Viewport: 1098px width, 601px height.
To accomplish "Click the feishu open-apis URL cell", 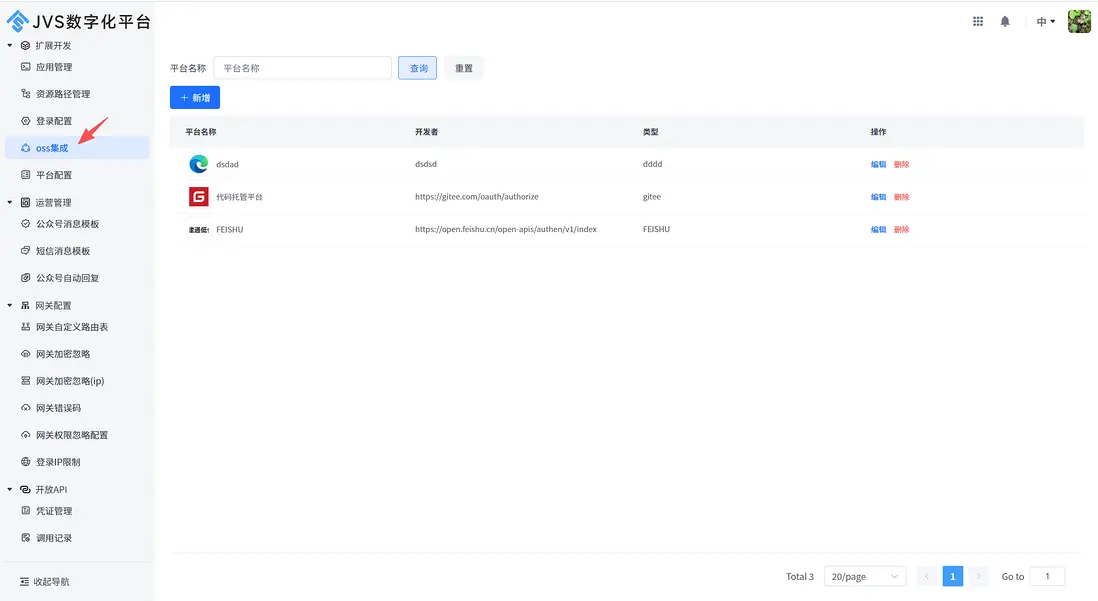I will pos(506,229).
